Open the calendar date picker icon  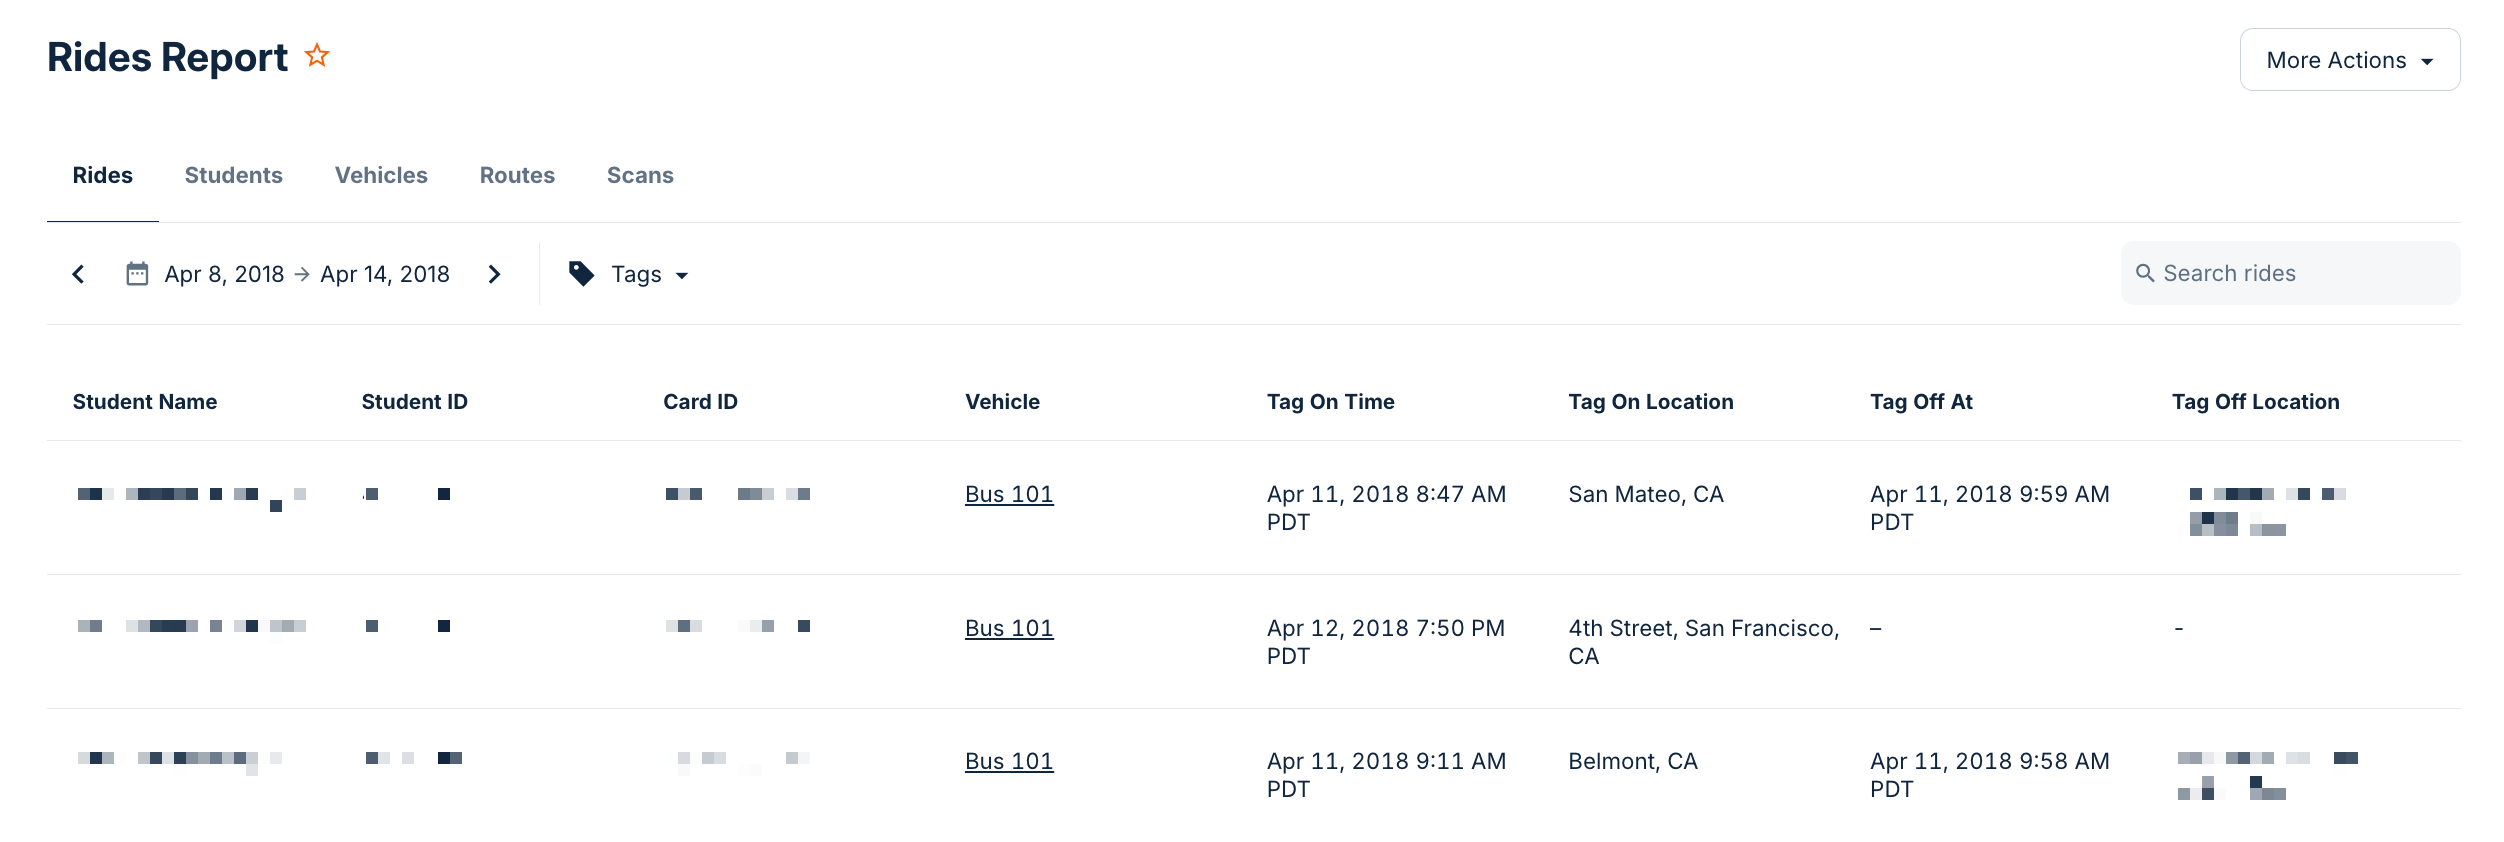(x=137, y=274)
